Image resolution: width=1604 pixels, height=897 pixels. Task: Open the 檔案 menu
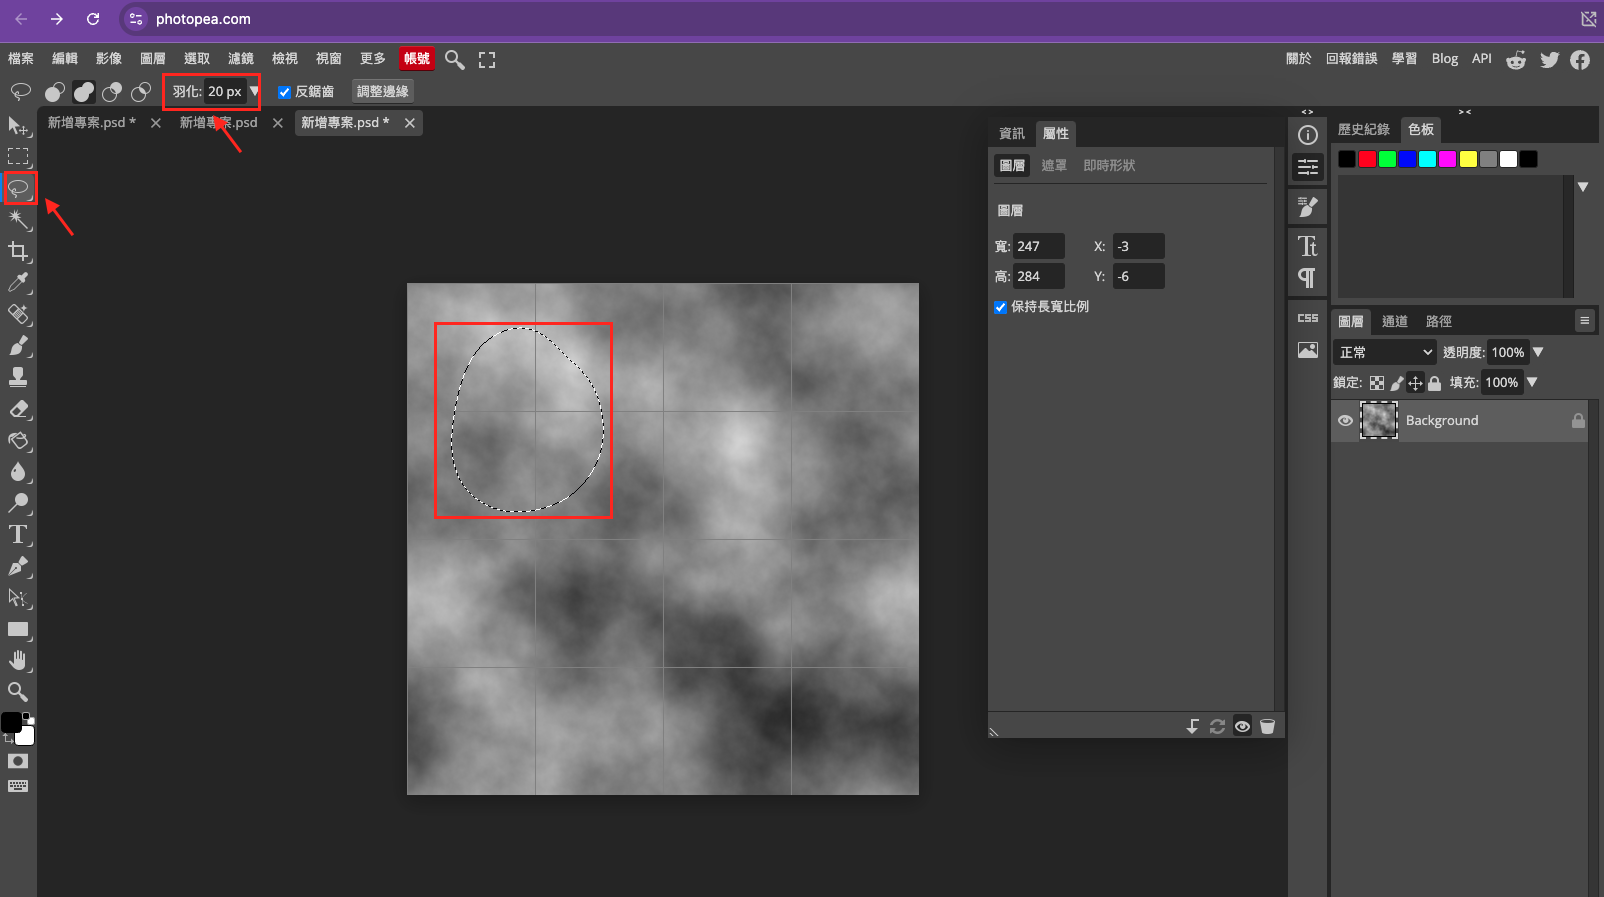[21, 59]
